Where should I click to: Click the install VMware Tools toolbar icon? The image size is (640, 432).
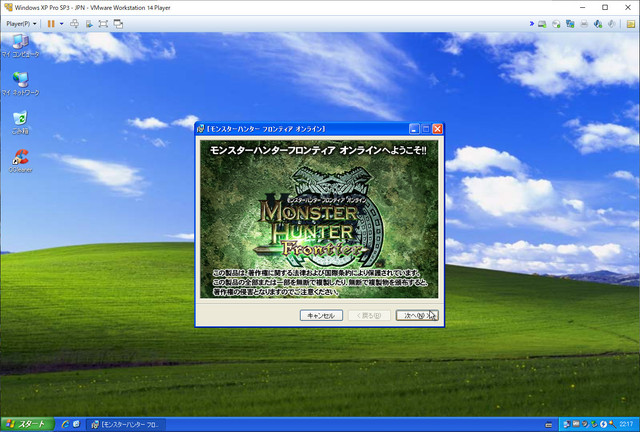coord(89,24)
